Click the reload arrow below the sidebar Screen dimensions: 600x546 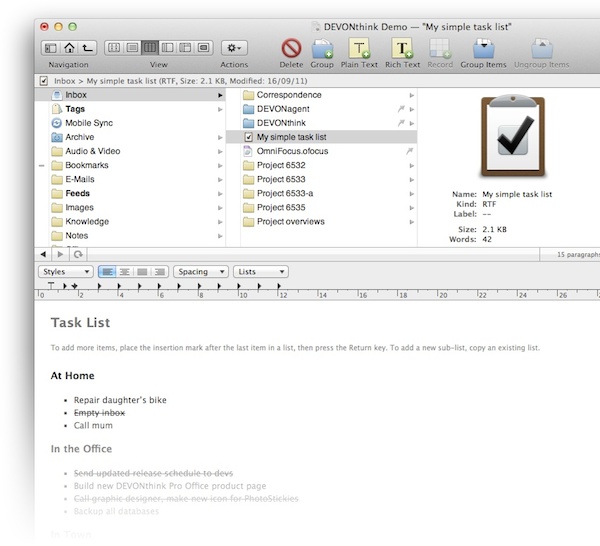(x=77, y=255)
